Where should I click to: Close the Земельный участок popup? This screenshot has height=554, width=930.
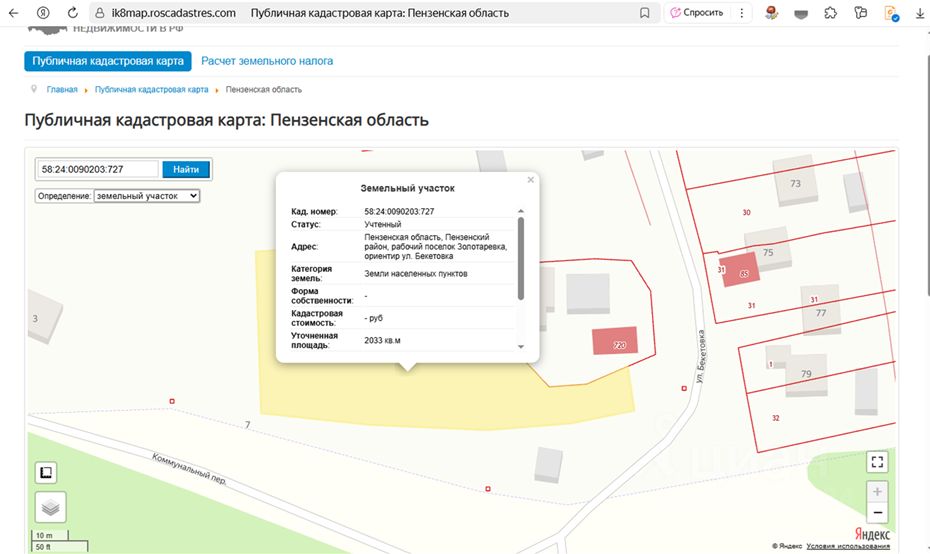tap(531, 180)
